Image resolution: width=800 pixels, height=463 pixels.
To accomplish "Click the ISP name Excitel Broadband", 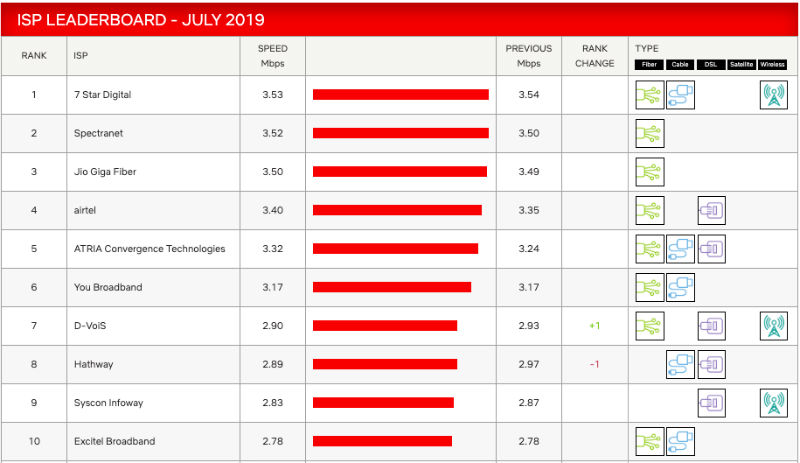I will tap(114, 441).
